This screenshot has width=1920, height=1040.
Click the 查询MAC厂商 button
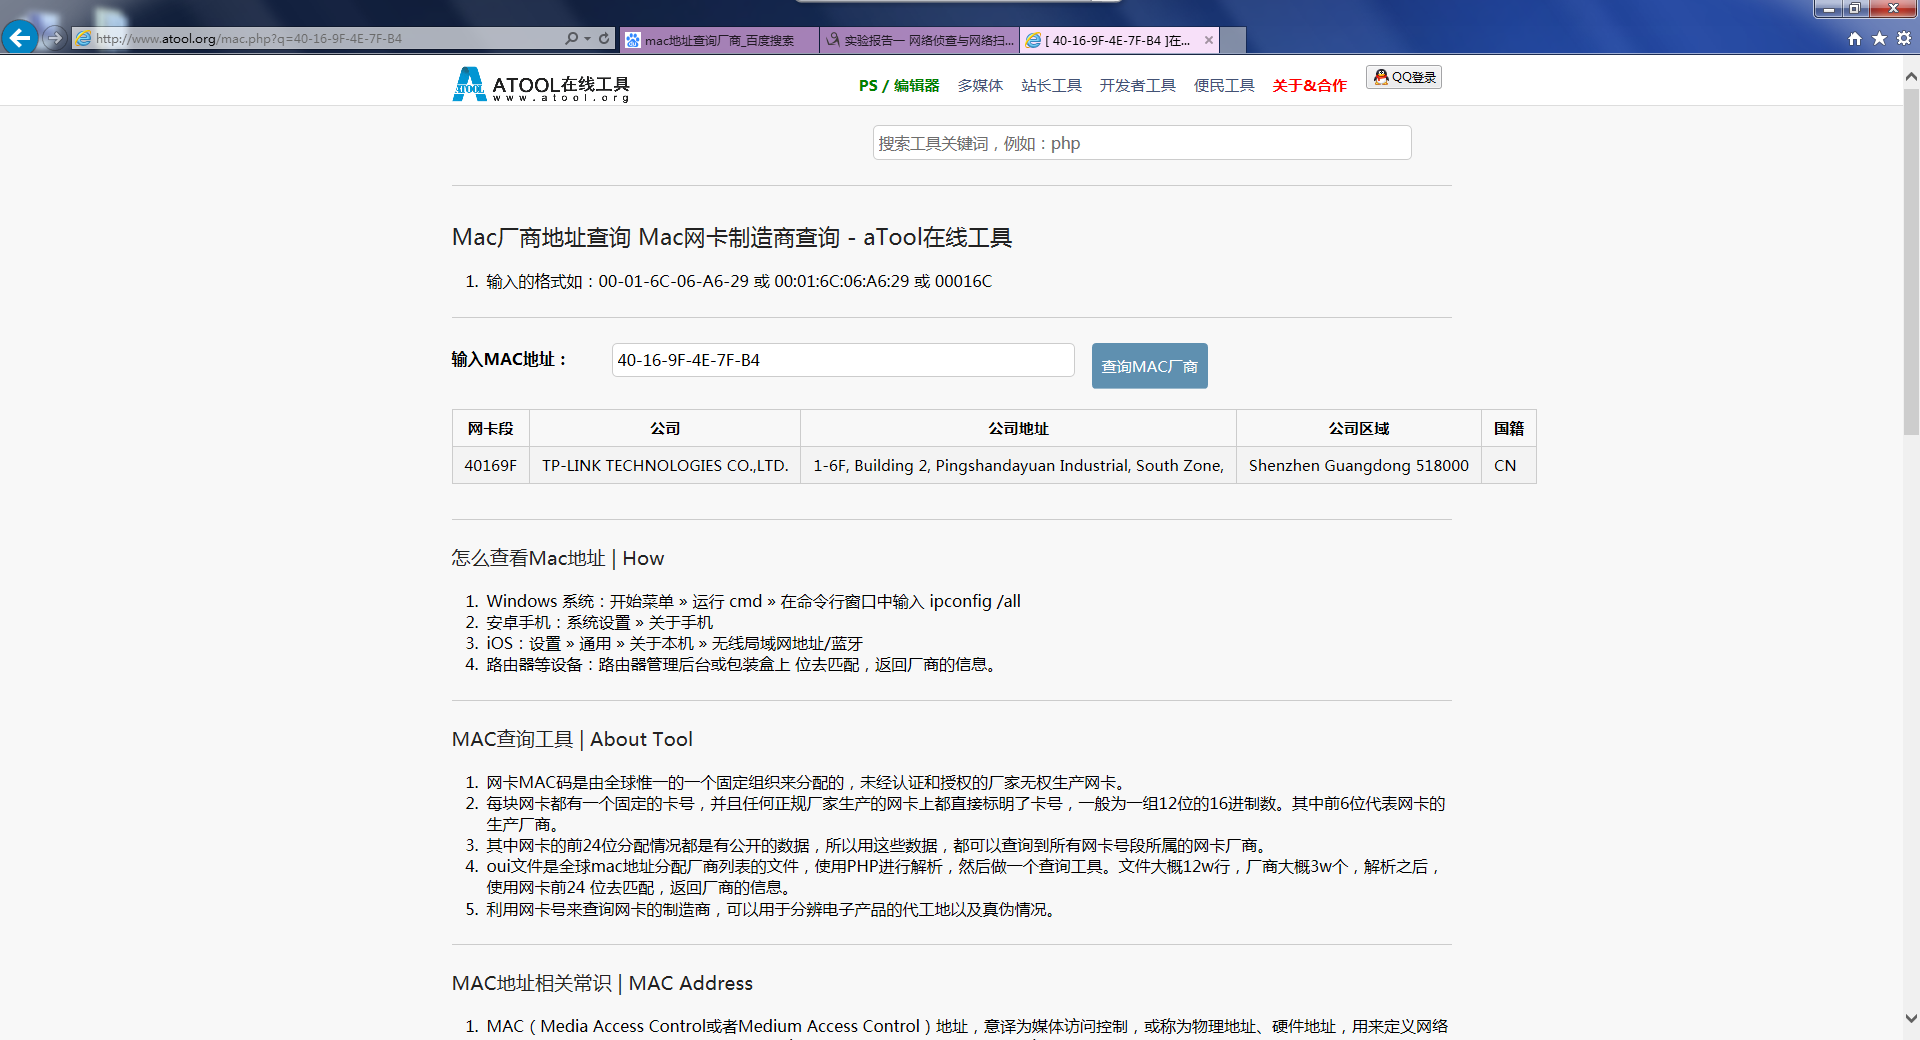click(1150, 366)
